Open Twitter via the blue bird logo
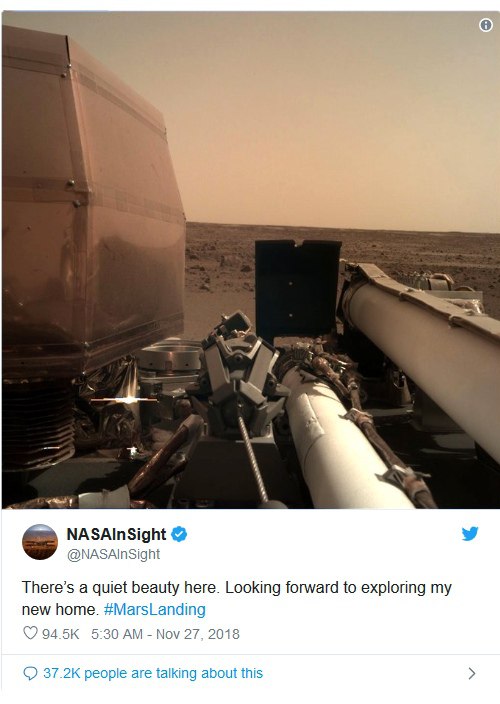The image size is (500, 704). pos(470,533)
